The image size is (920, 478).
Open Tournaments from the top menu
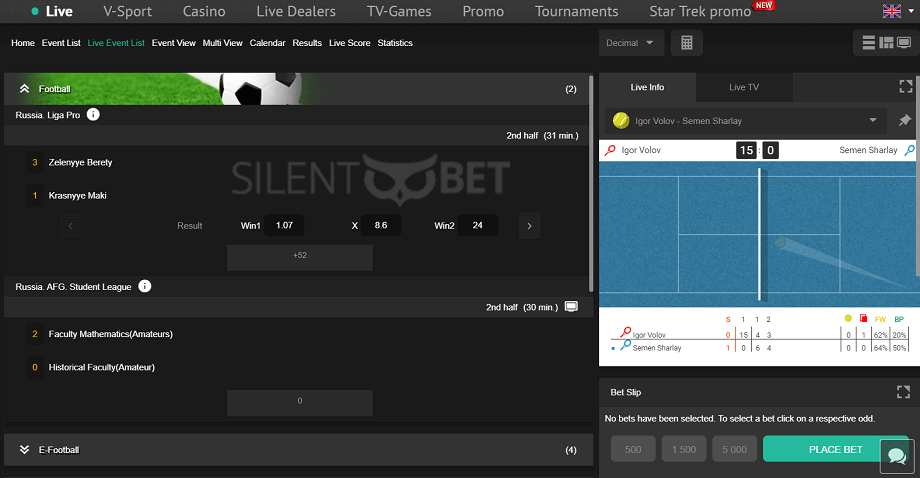pos(576,11)
